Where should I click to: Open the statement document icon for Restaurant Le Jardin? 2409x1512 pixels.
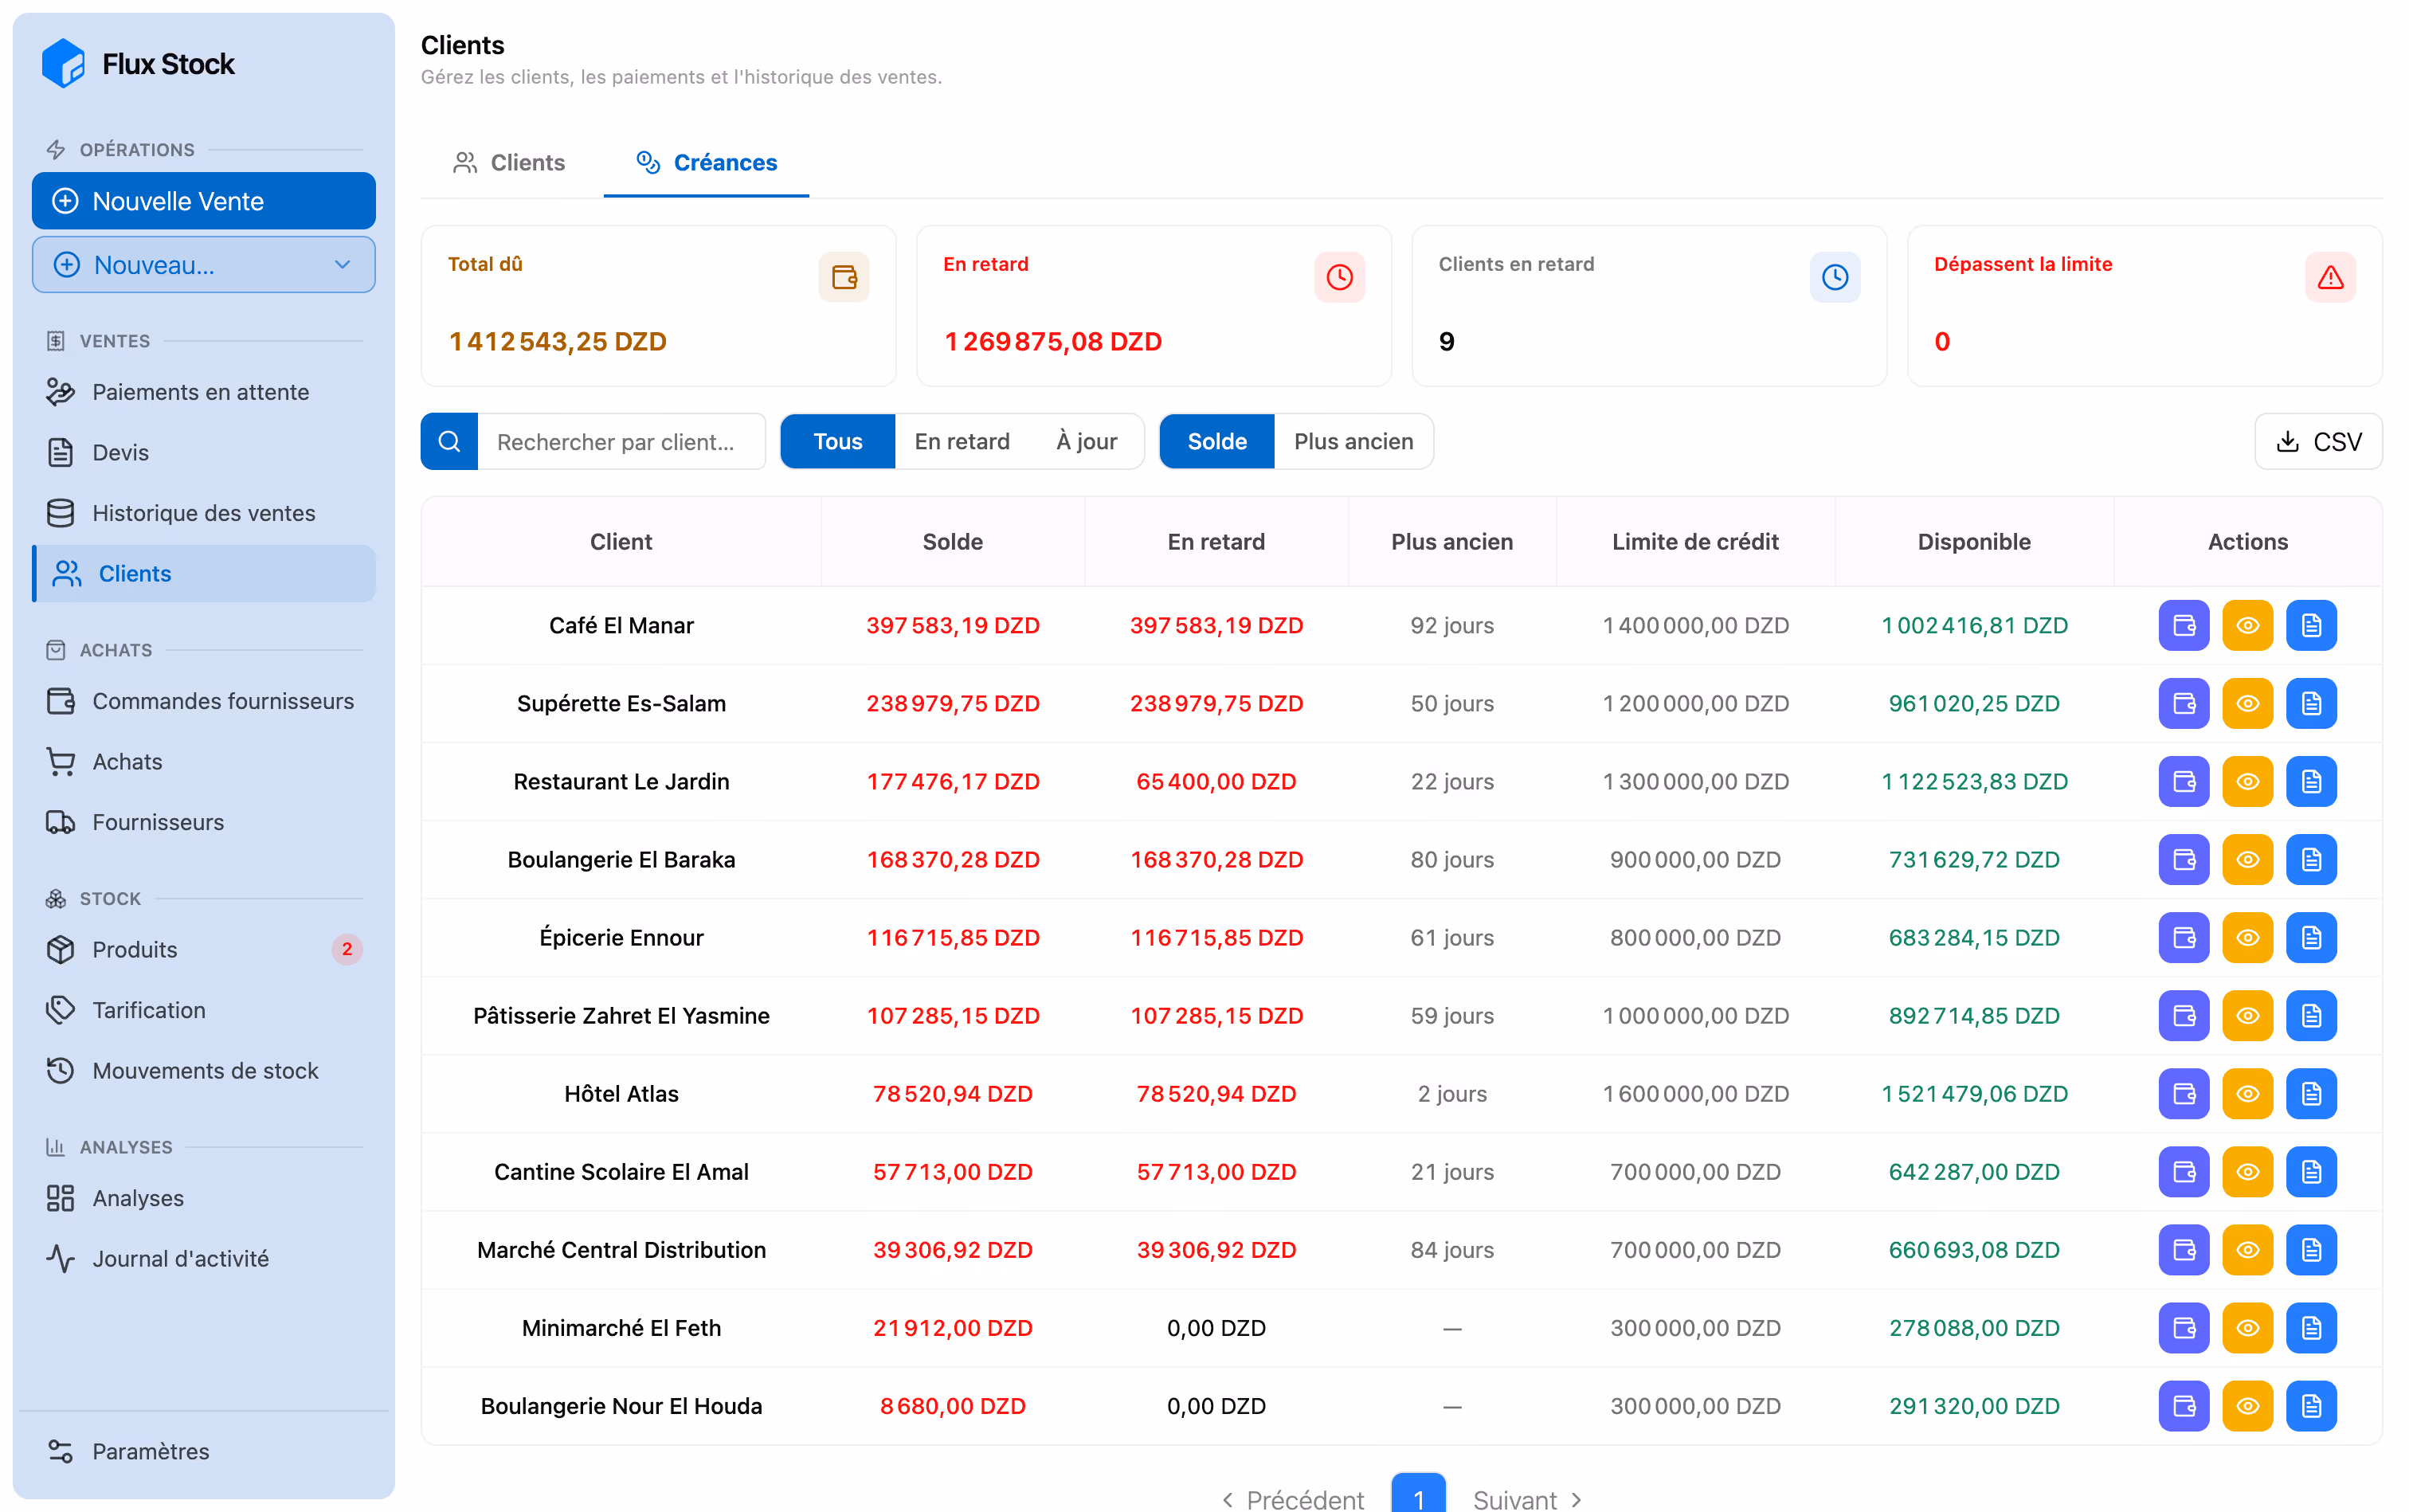pyautogui.click(x=2311, y=781)
